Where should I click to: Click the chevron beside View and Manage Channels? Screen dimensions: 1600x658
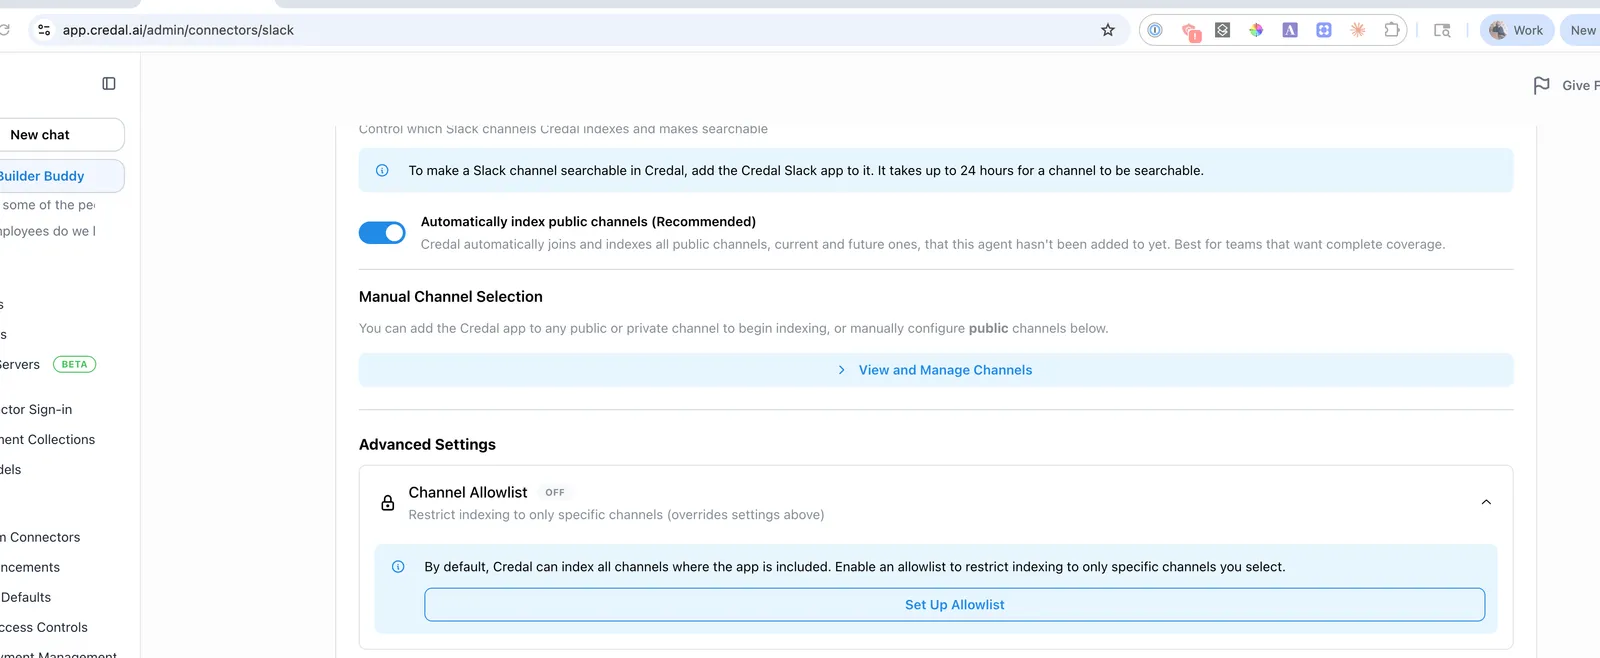[841, 370]
